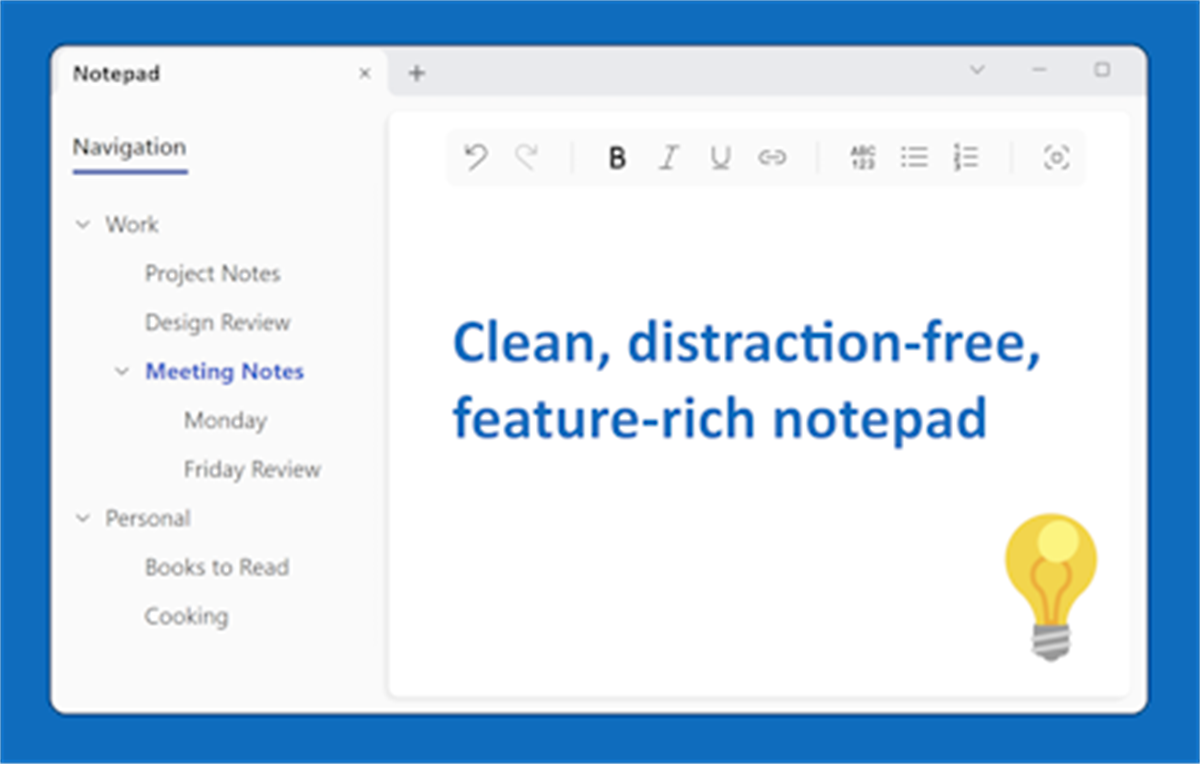Open the Design Review note
Image resolution: width=1200 pixels, height=764 pixels.
(217, 323)
